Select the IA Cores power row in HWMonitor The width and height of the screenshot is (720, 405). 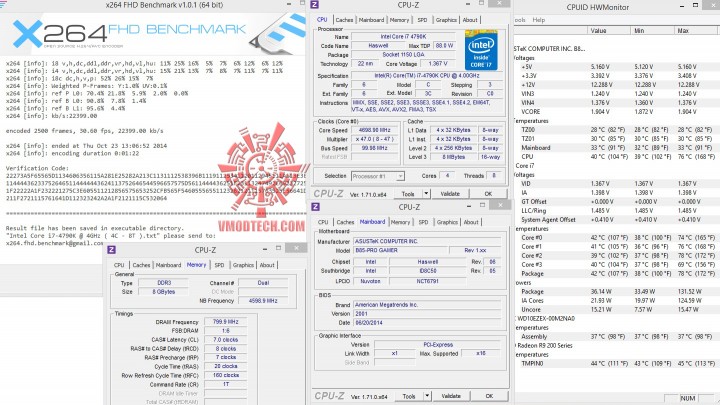617,300
